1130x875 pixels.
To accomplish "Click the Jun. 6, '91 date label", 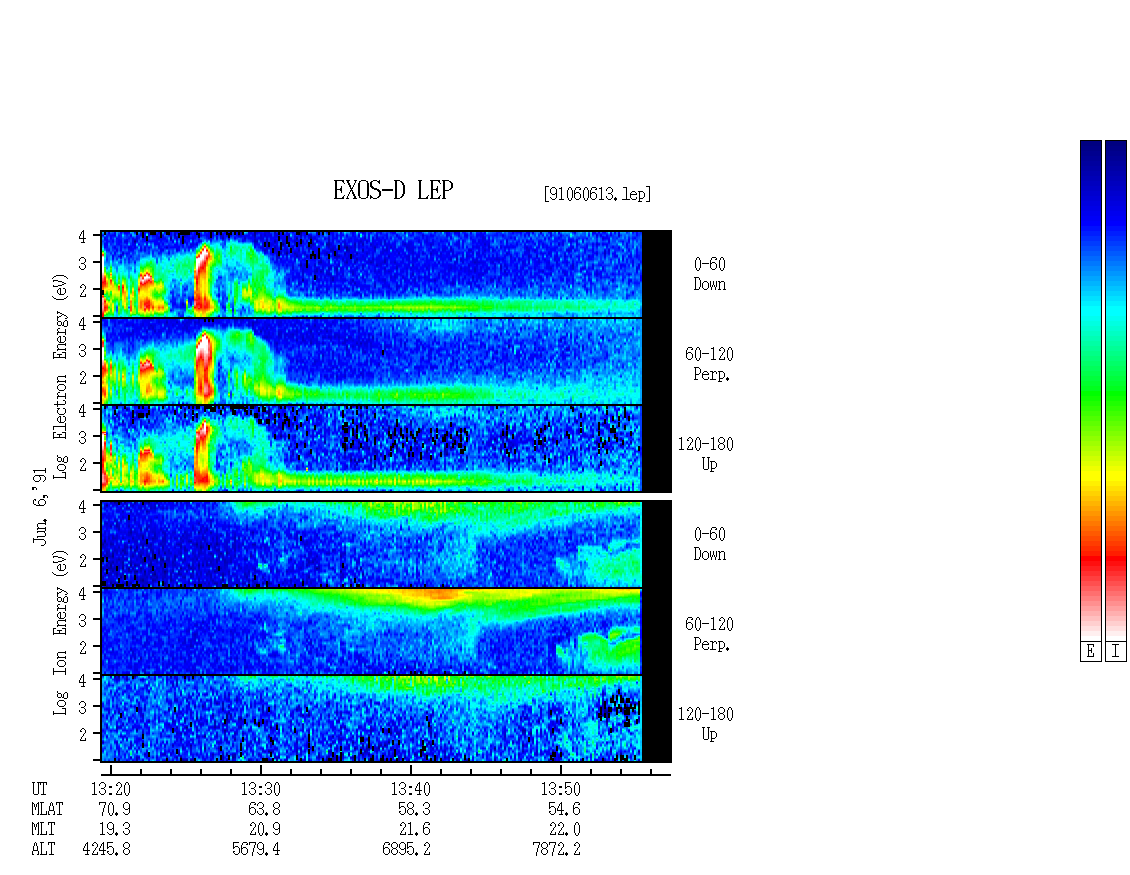I will (x=40, y=506).
